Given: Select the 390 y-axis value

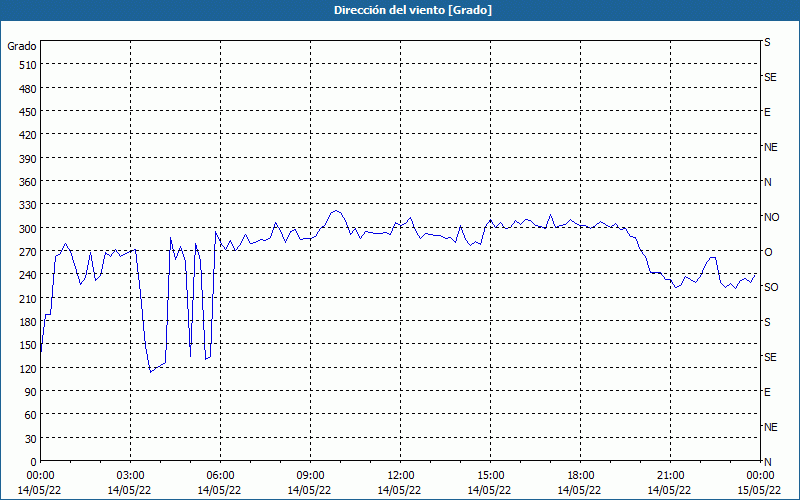Looking at the screenshot, I should click(29, 159).
